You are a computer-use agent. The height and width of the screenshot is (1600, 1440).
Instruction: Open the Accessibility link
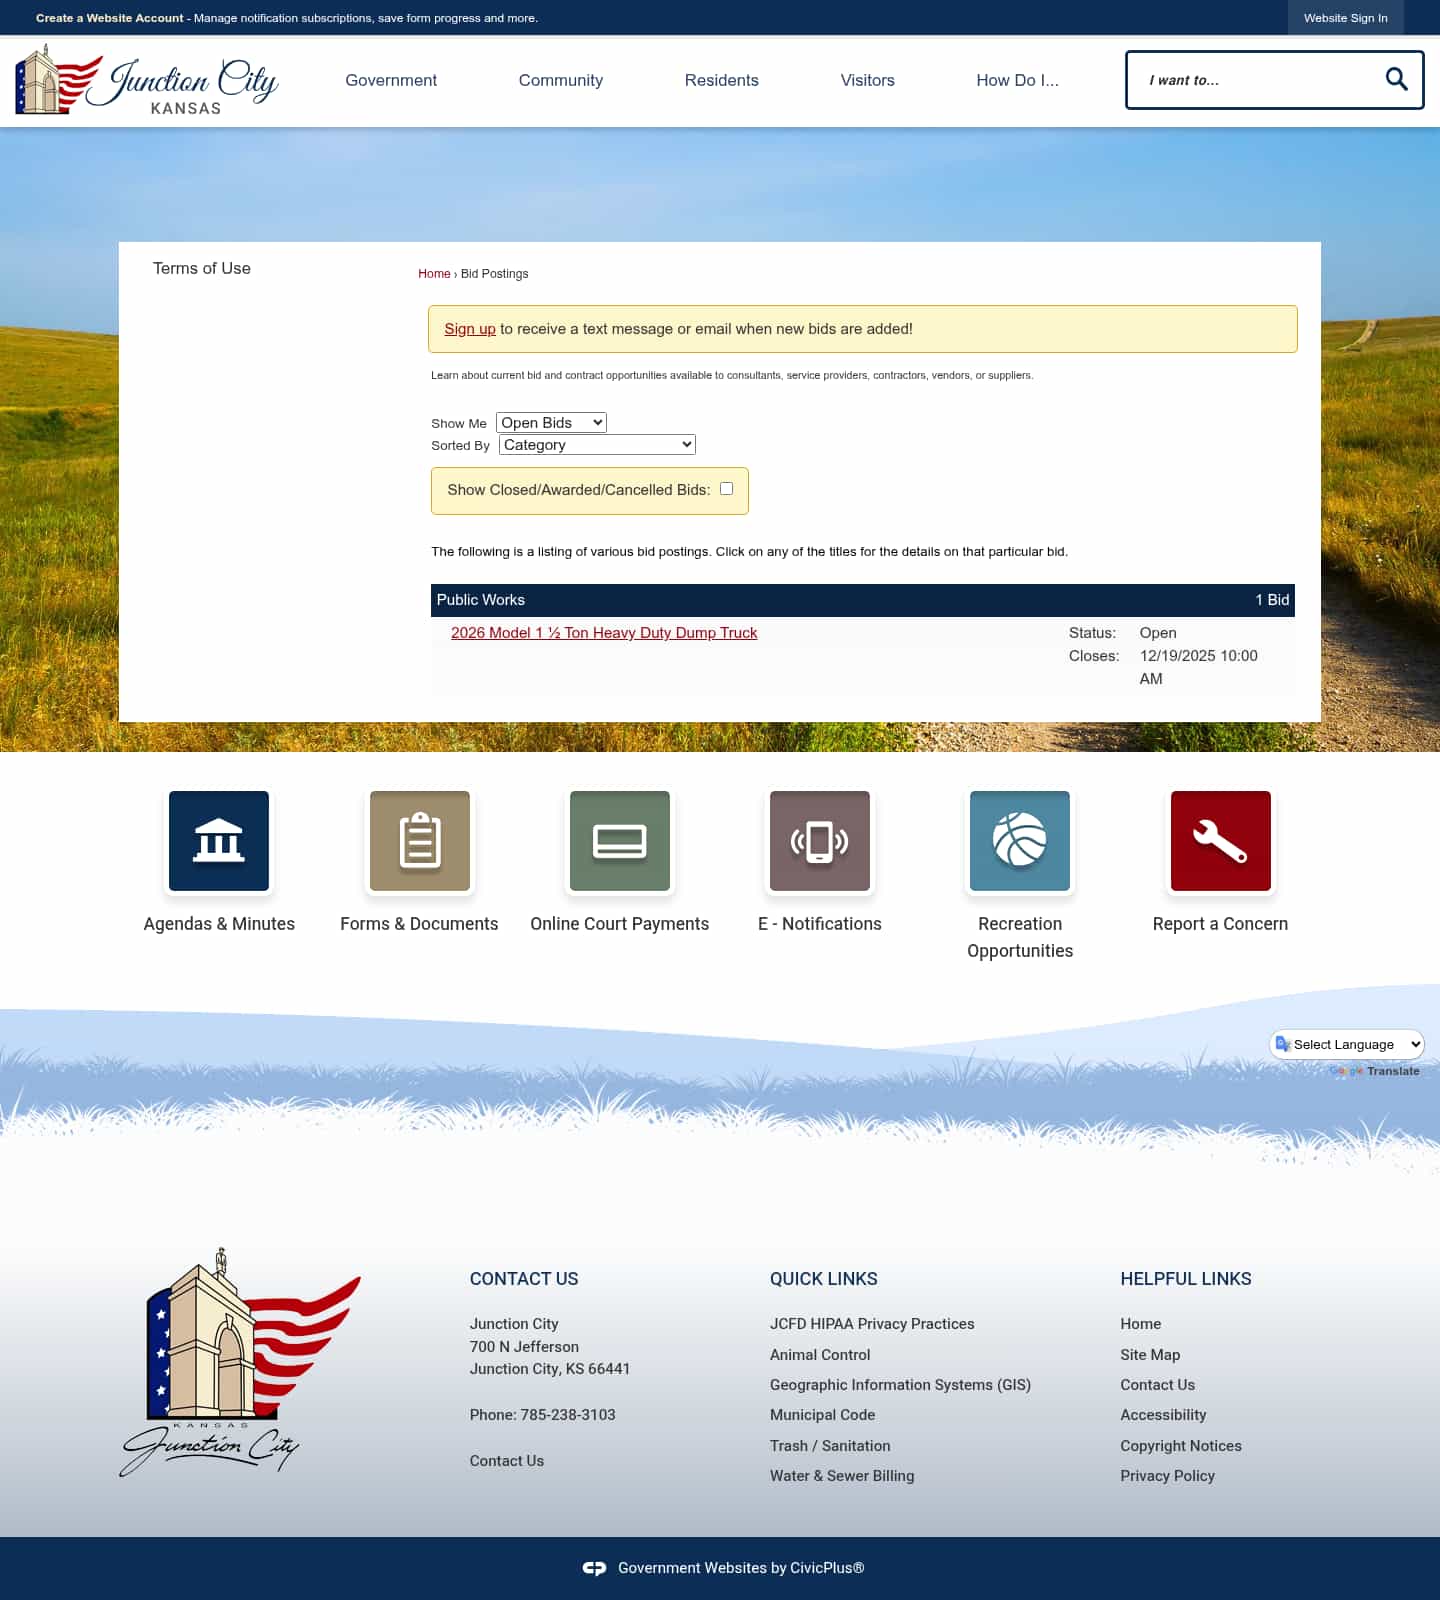point(1163,1415)
